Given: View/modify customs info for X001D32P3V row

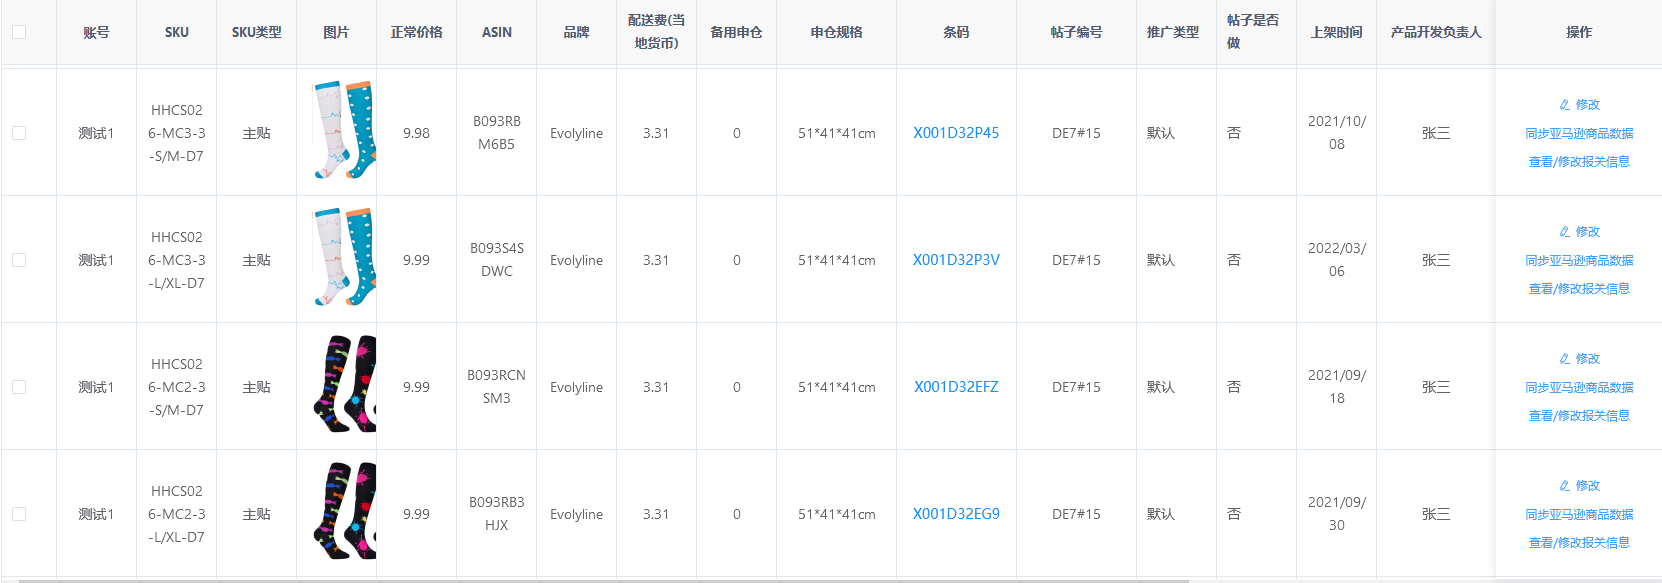Looking at the screenshot, I should pyautogui.click(x=1579, y=289).
